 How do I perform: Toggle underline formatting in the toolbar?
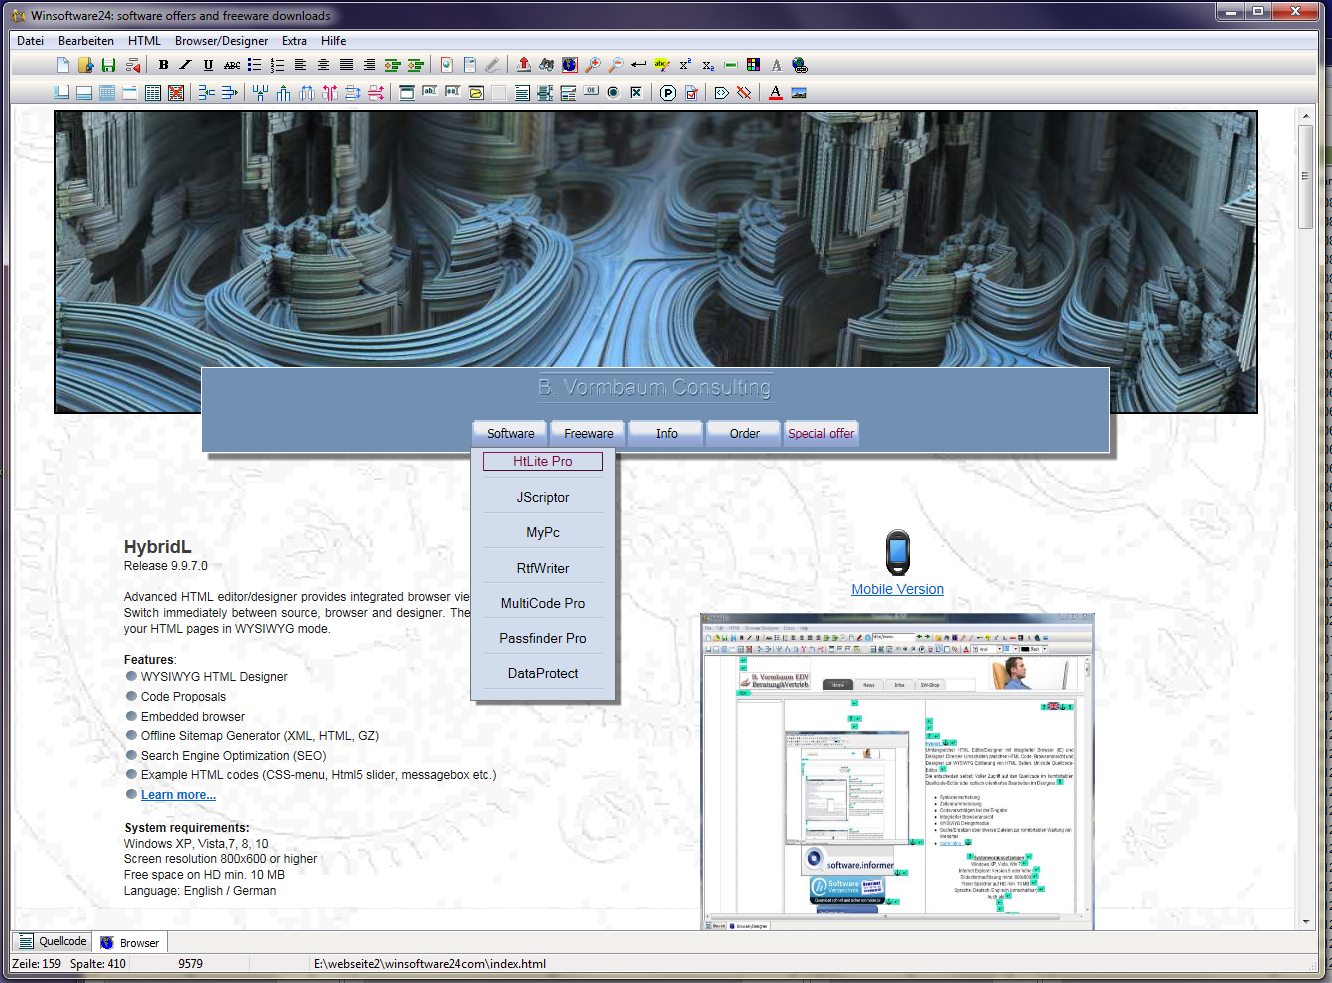tap(208, 65)
